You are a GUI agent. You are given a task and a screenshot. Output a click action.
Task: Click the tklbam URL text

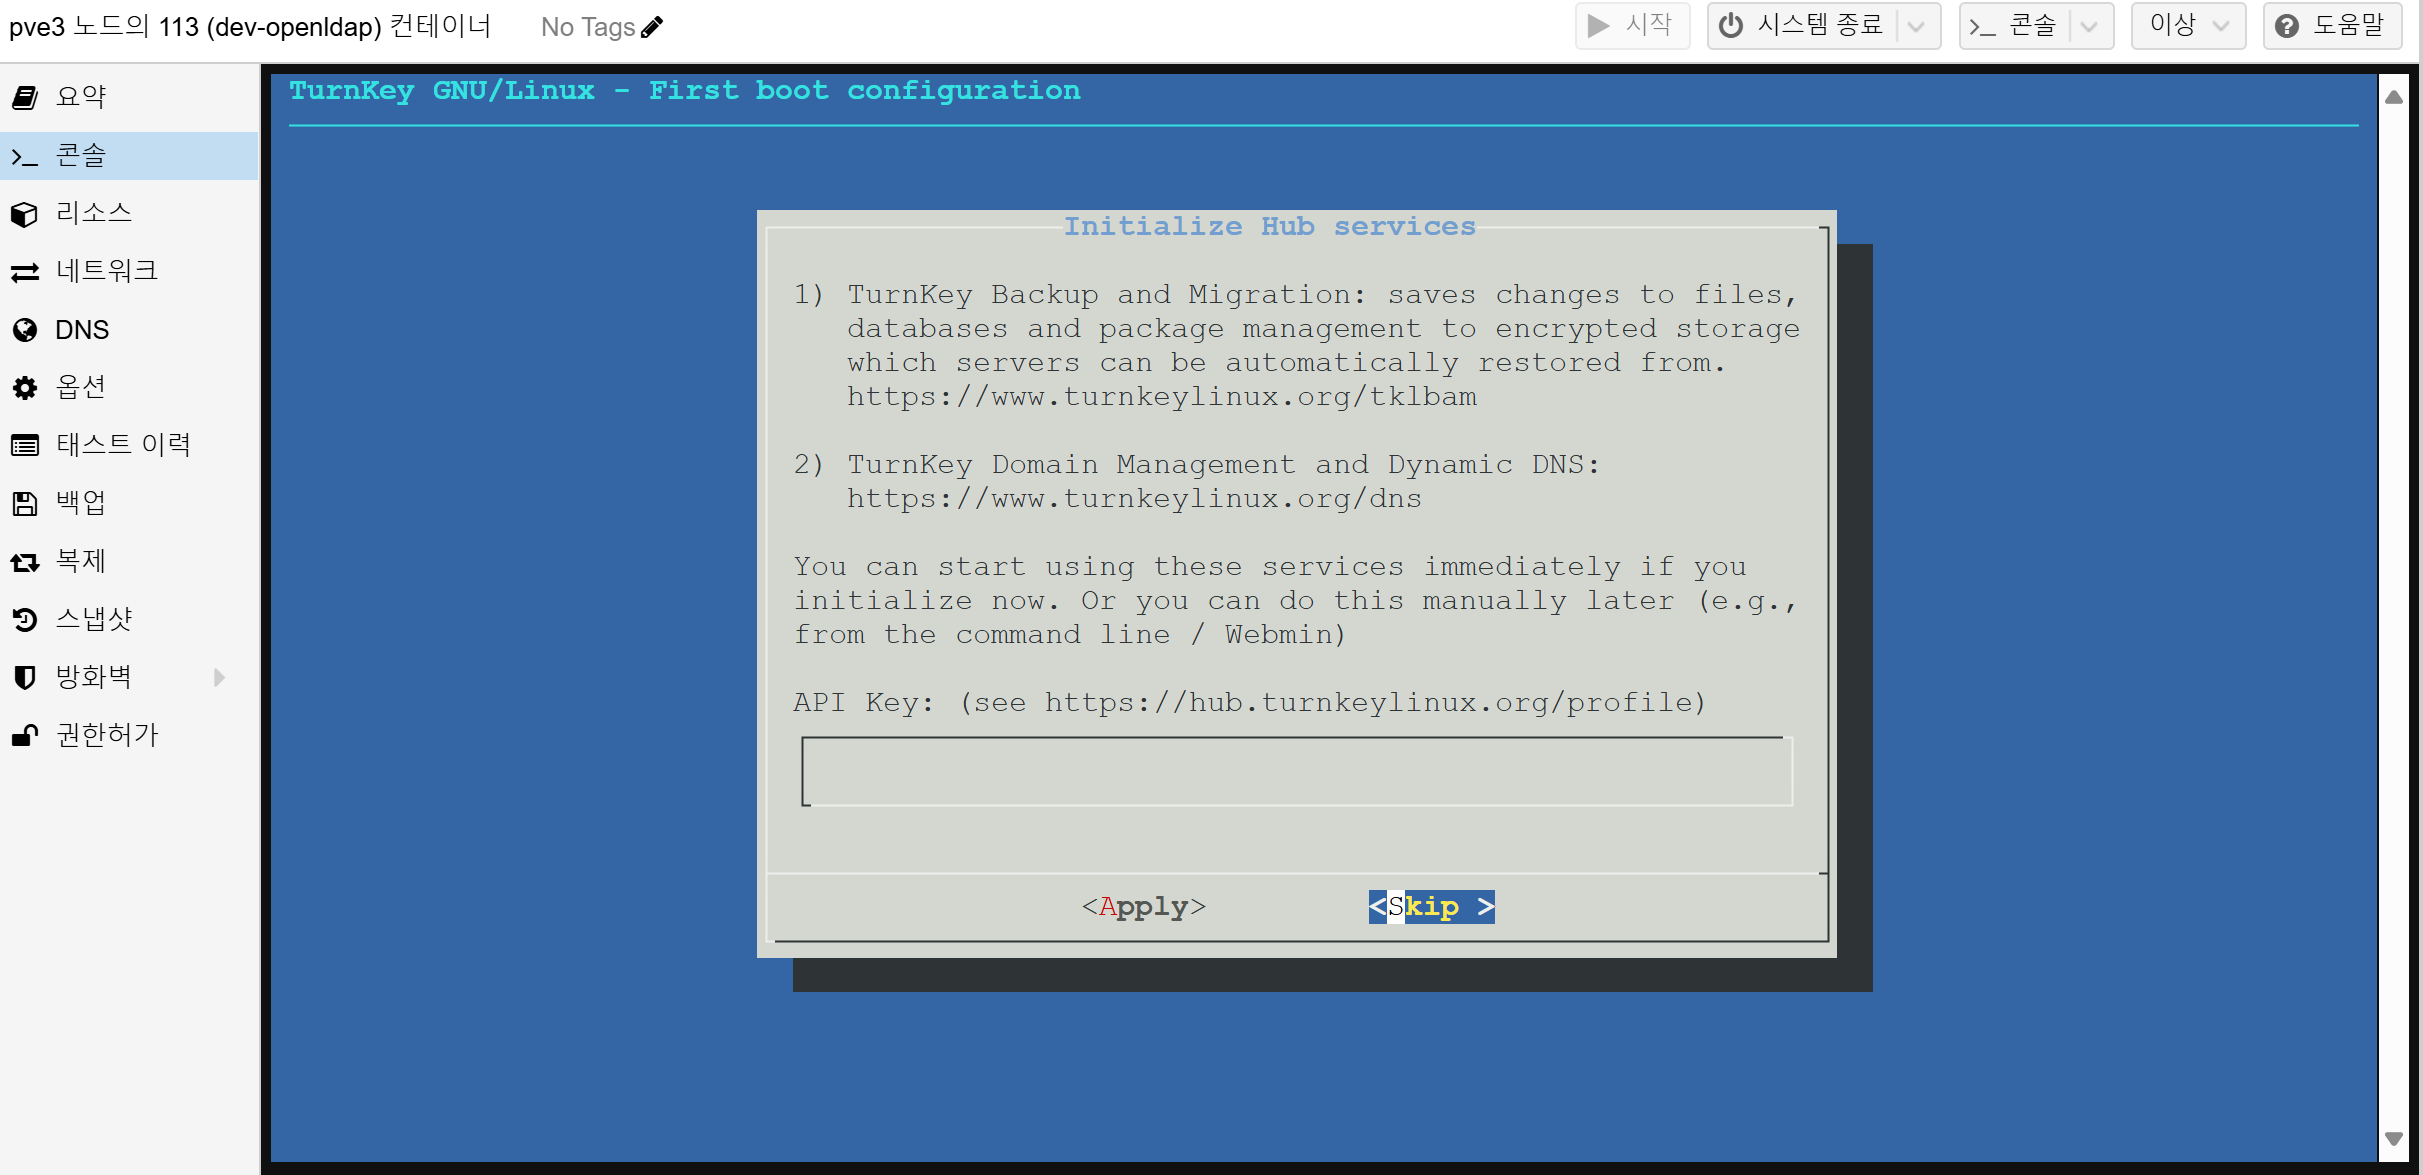pos(1162,397)
